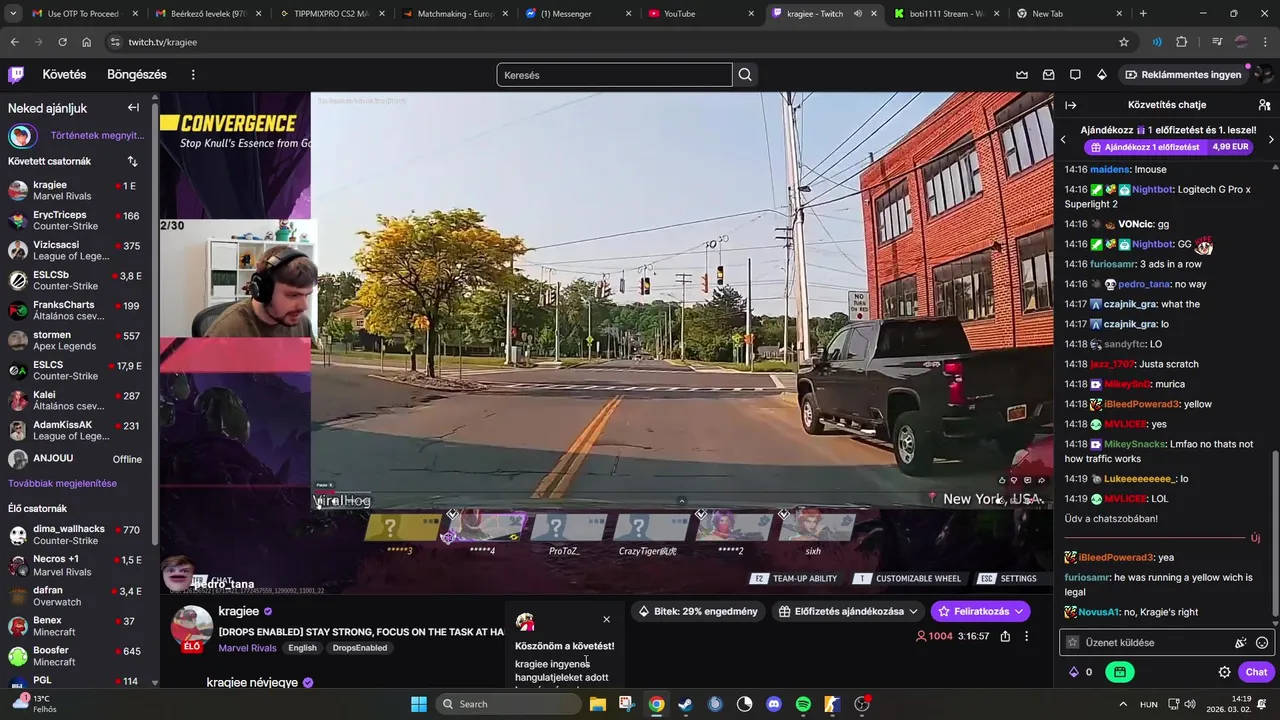Image resolution: width=1280 pixels, height=720 pixels.
Task: Click the Windows Start button
Action: 418,704
